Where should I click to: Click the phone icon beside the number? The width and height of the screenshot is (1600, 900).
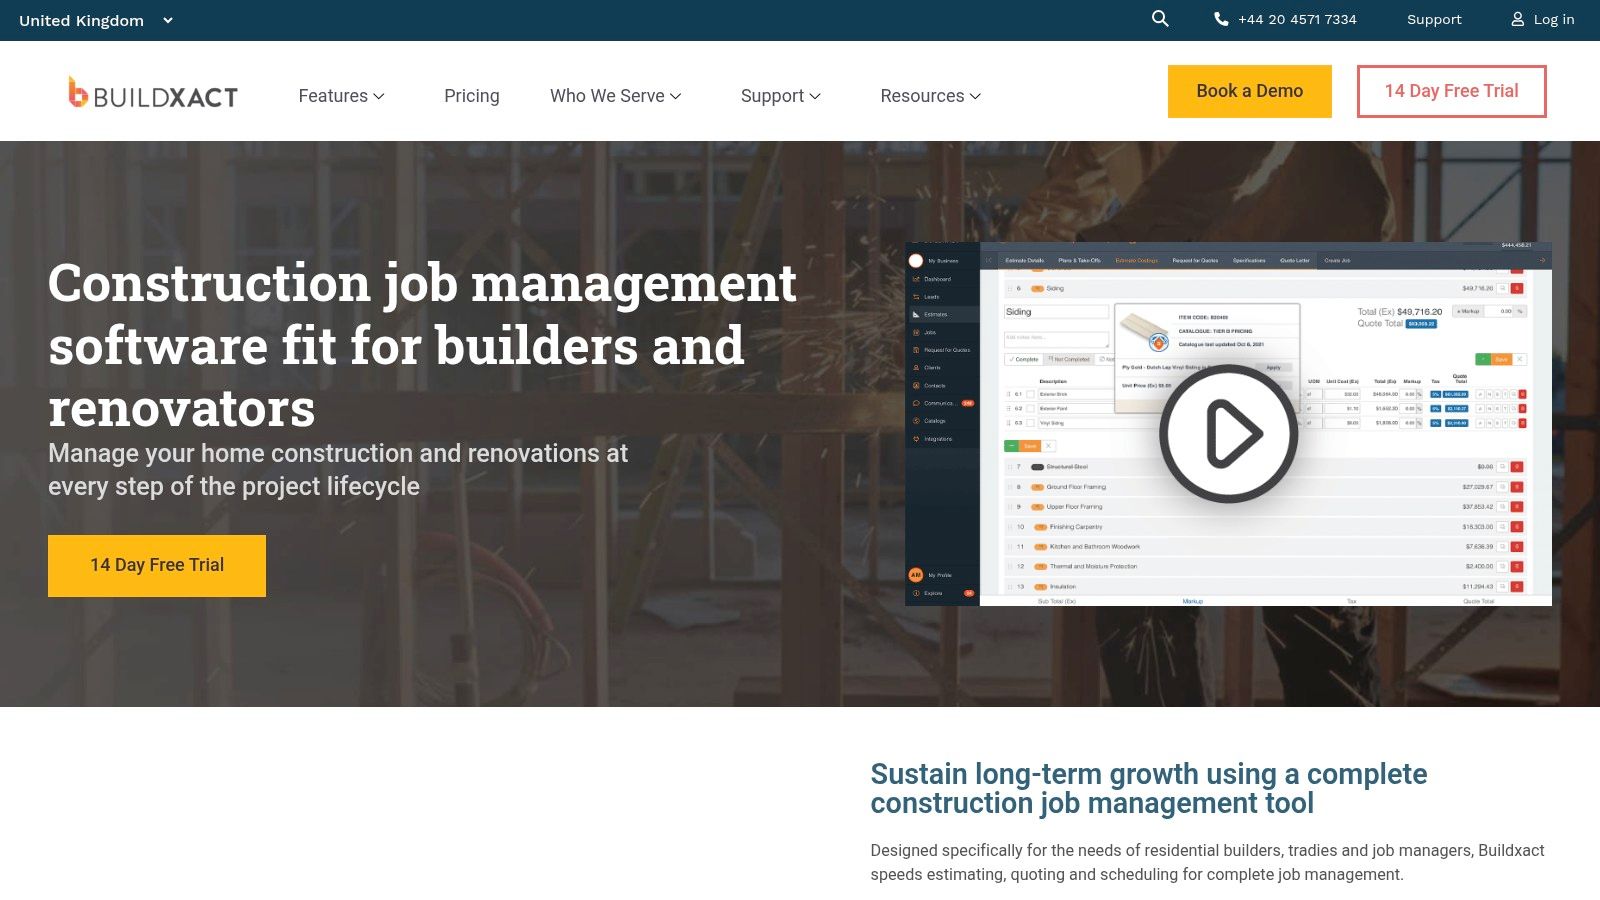click(1221, 19)
